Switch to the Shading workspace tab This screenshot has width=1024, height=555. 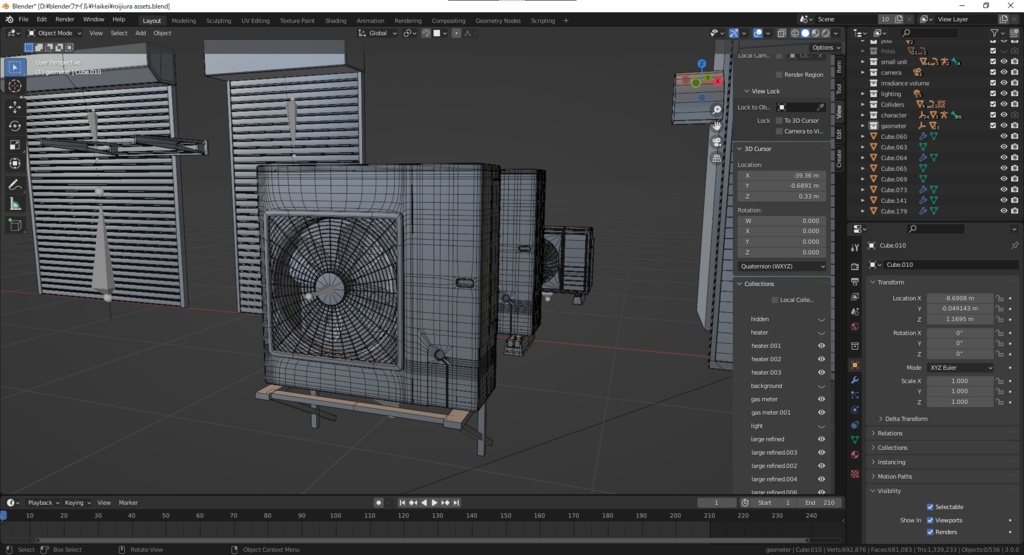click(x=336, y=21)
